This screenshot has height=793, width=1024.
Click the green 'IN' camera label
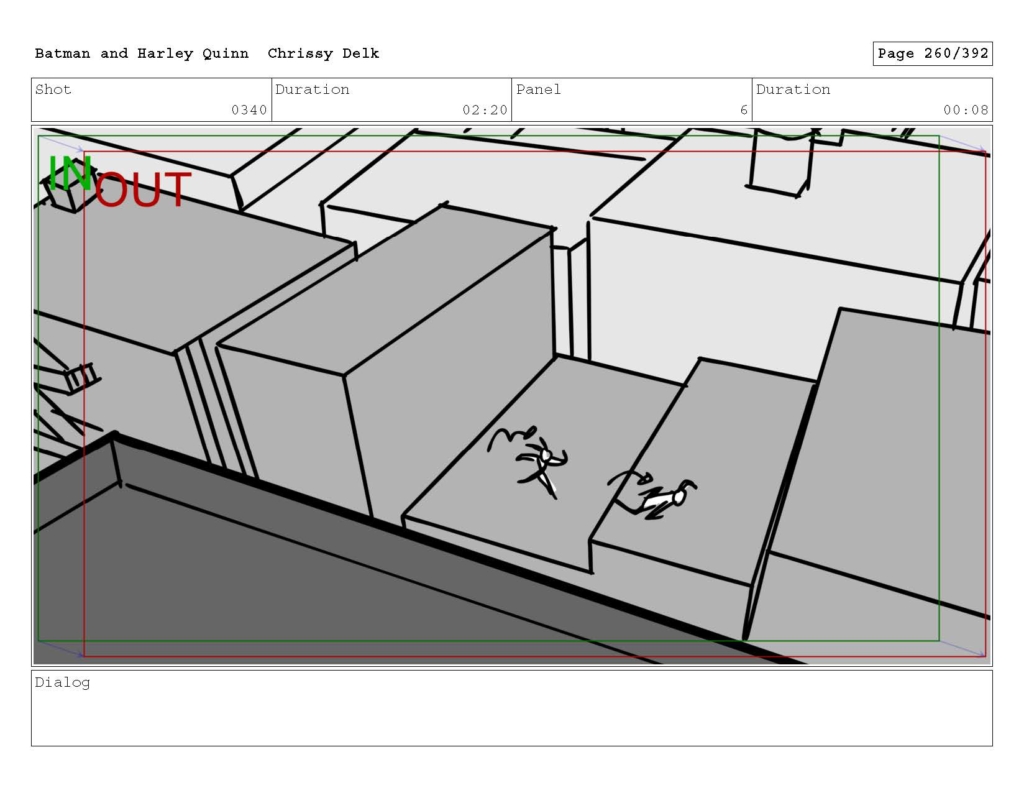click(70, 173)
